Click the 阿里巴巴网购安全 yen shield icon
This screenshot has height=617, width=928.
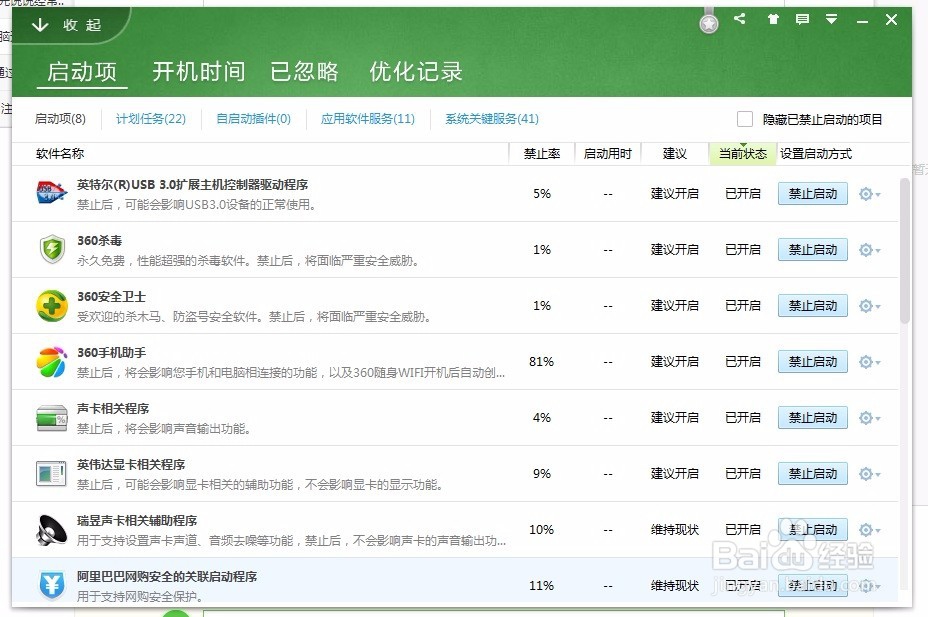[x=51, y=585]
